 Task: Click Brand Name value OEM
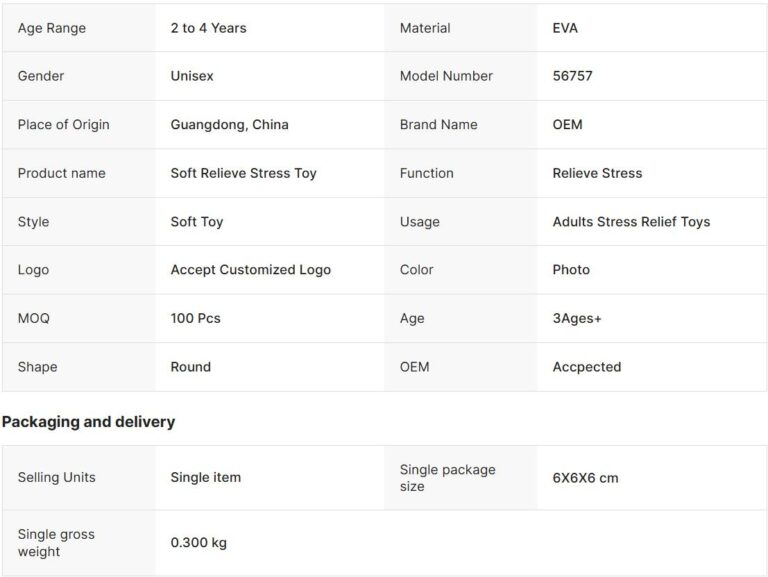coord(567,125)
